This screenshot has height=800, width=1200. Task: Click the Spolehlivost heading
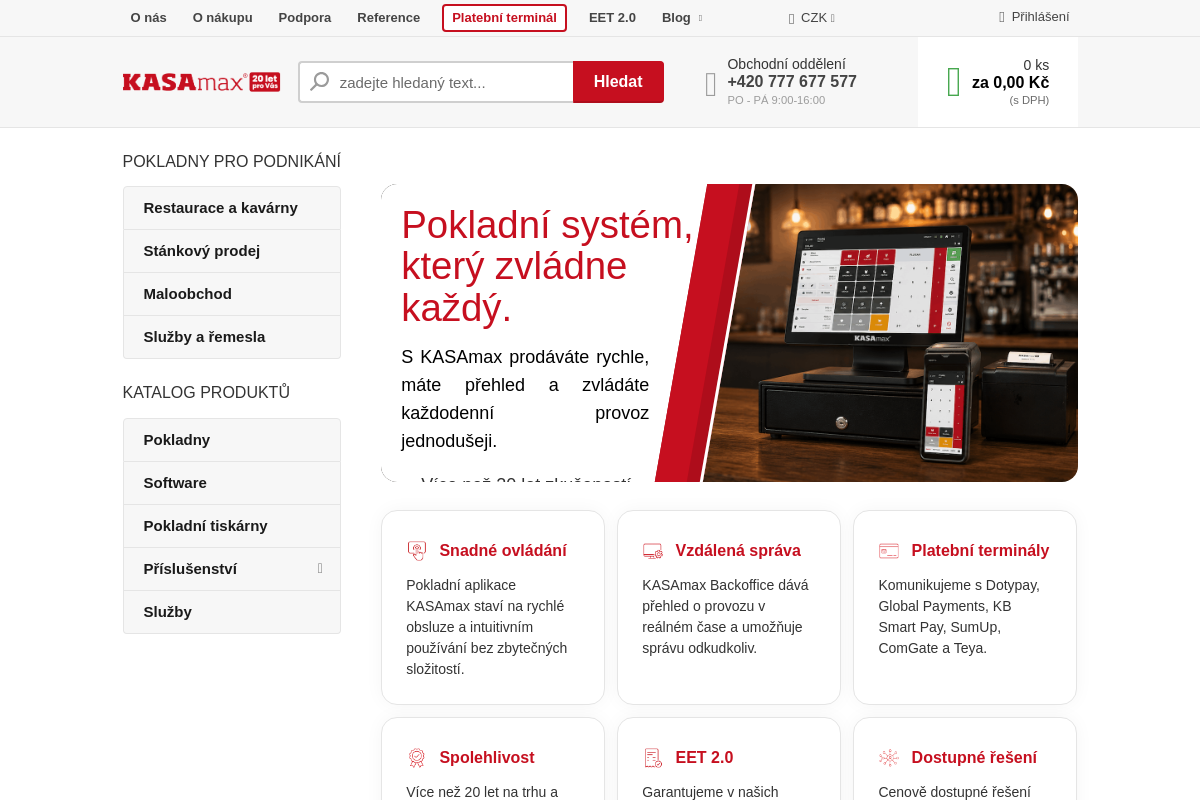487,758
